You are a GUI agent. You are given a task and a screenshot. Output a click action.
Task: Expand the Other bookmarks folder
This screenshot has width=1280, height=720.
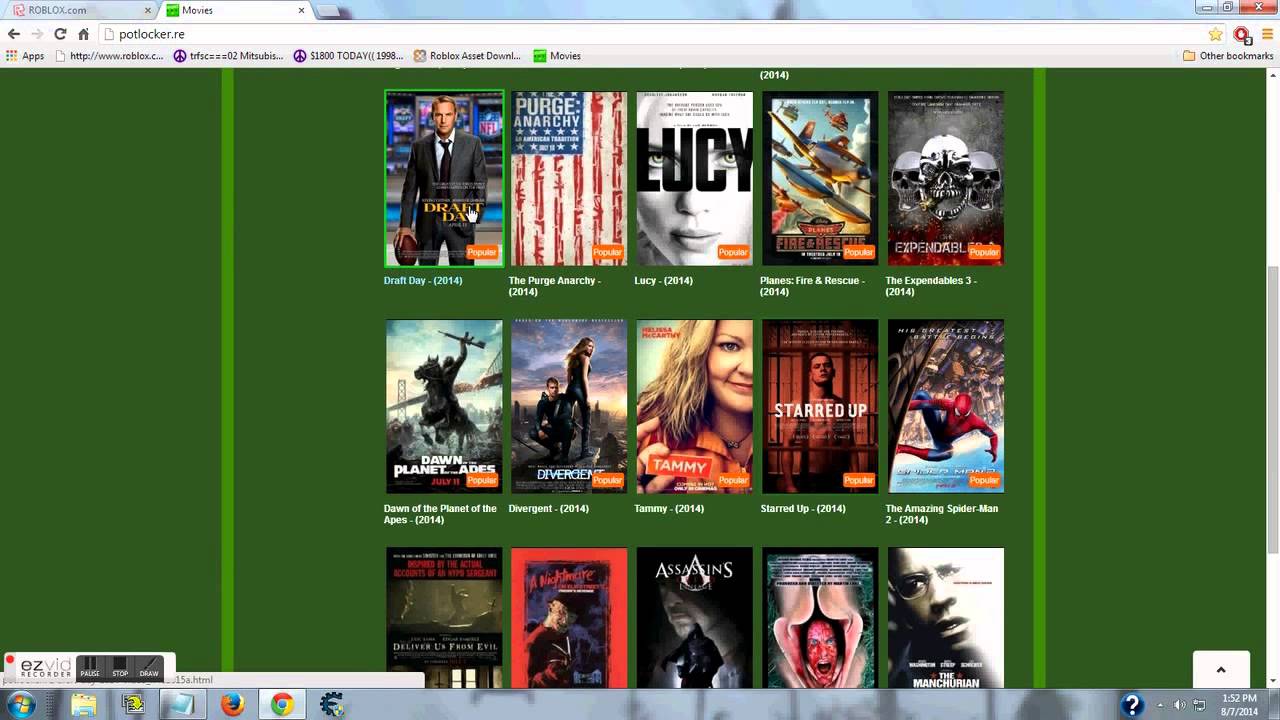pos(1228,56)
